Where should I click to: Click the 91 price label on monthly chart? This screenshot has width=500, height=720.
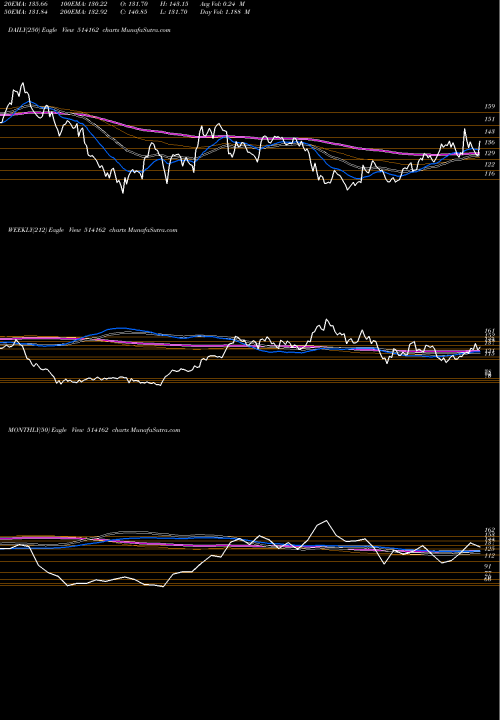[489, 567]
